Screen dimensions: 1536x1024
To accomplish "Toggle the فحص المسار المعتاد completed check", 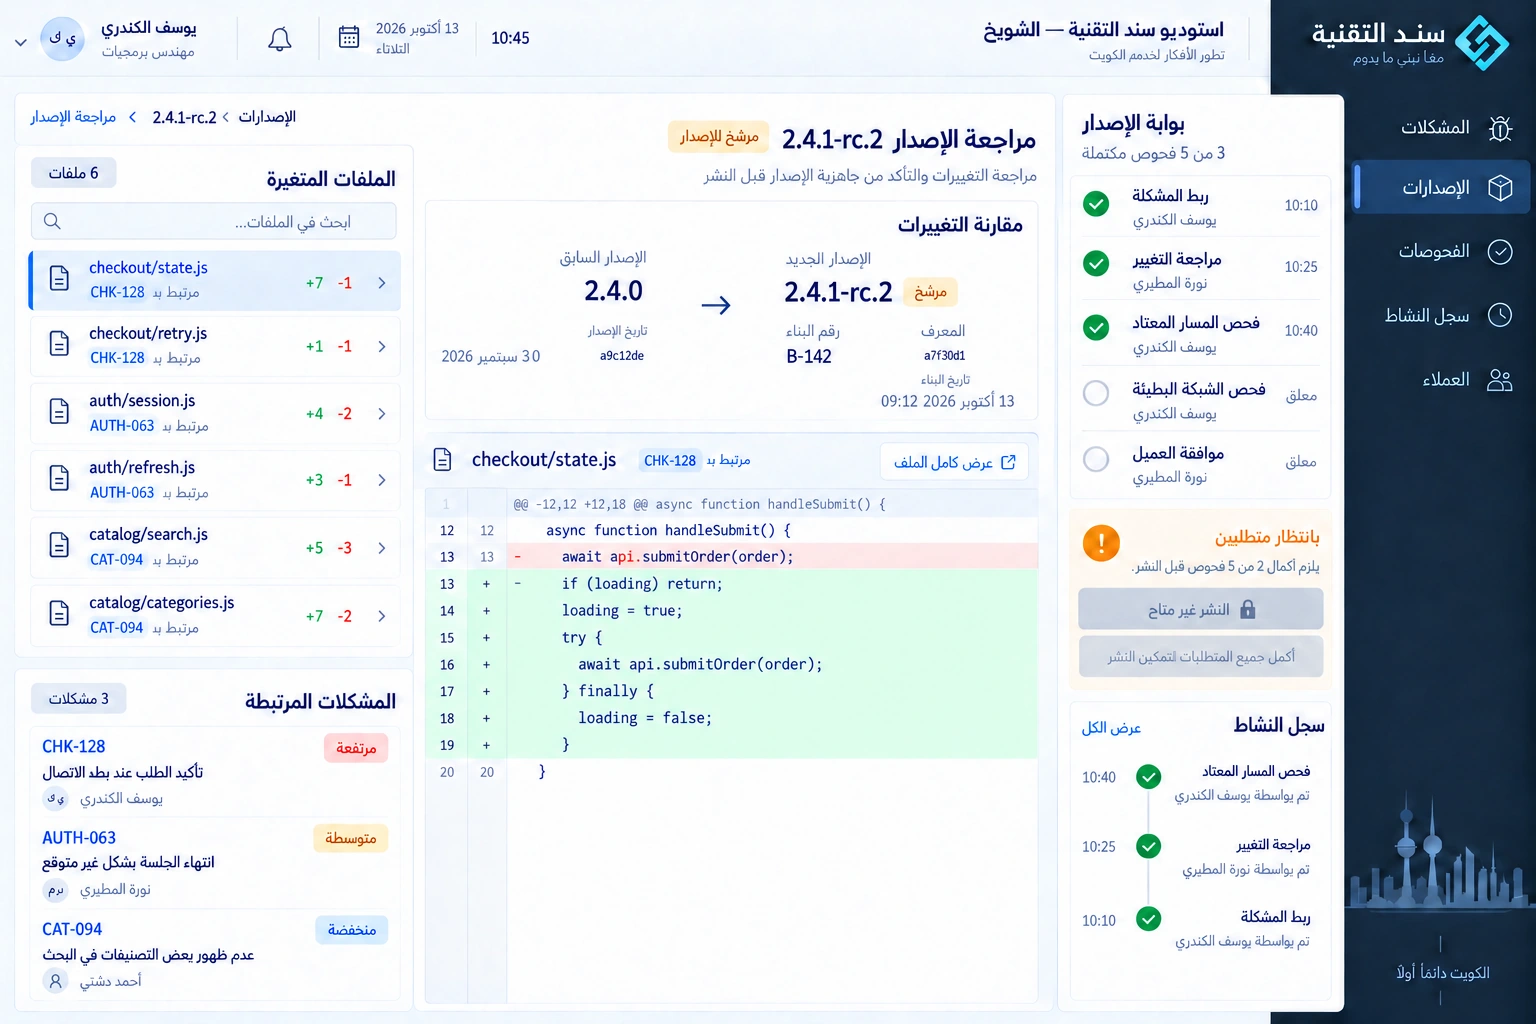I will (x=1096, y=327).
